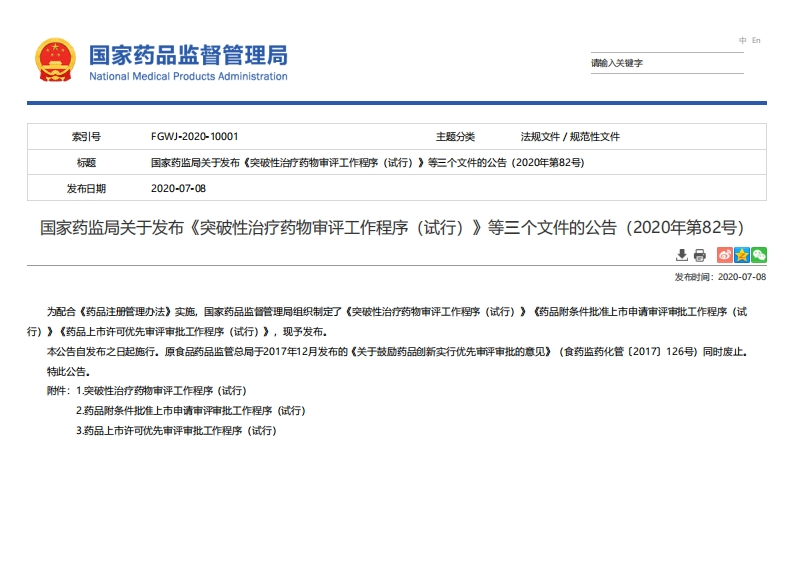Open attachment 3 药品上市许可优先审评审批工作程序
This screenshot has width=793, height=561.
175,430
